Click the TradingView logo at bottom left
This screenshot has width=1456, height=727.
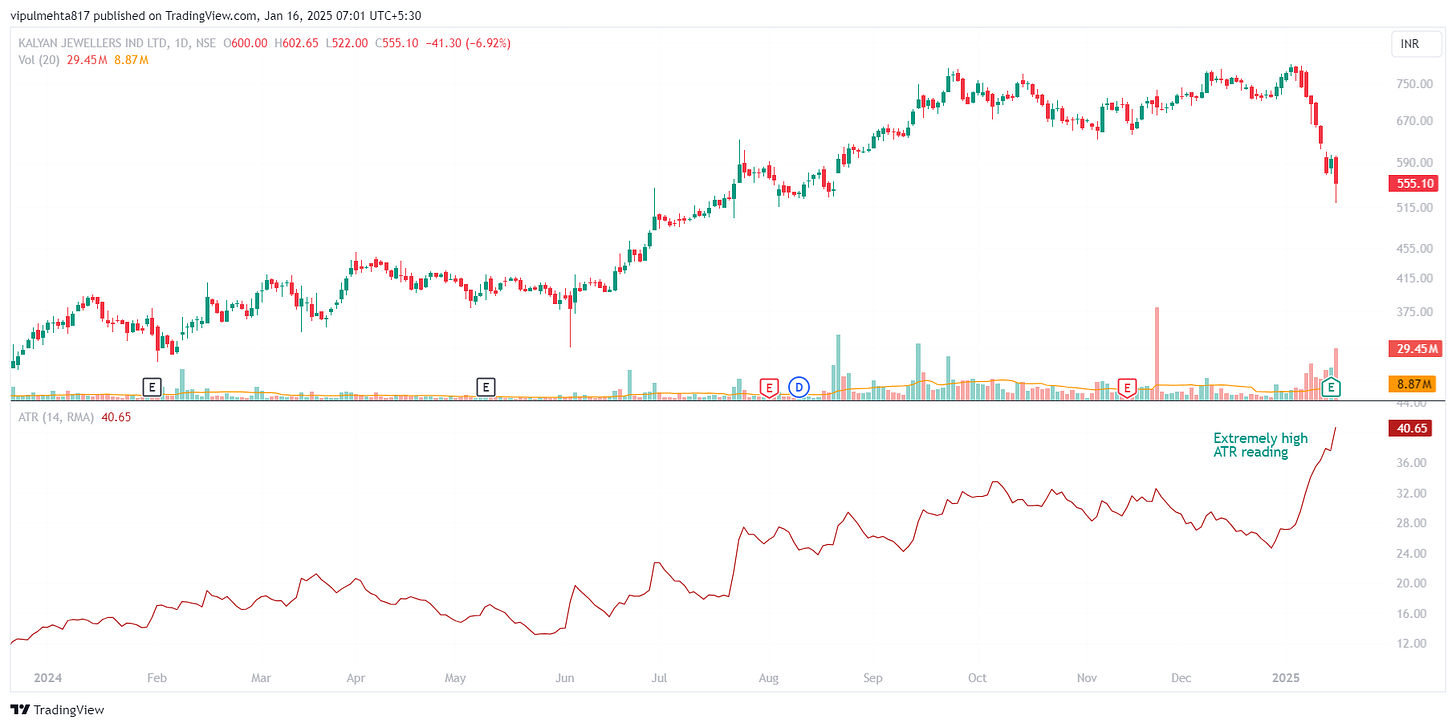click(x=59, y=710)
